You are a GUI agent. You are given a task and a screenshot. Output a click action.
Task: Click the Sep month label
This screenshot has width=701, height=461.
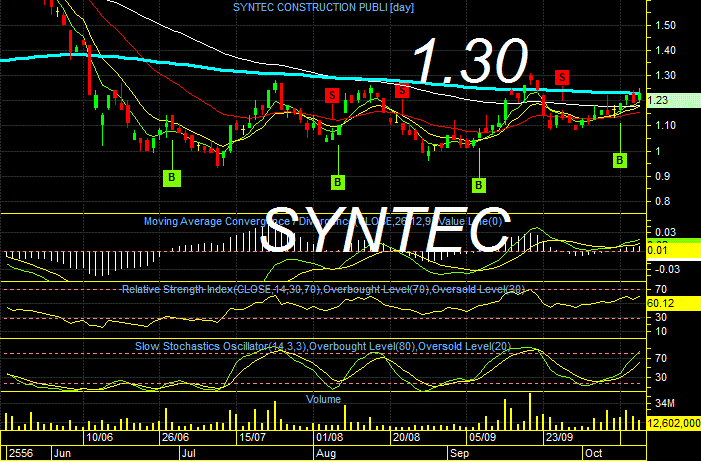pyautogui.click(x=460, y=453)
